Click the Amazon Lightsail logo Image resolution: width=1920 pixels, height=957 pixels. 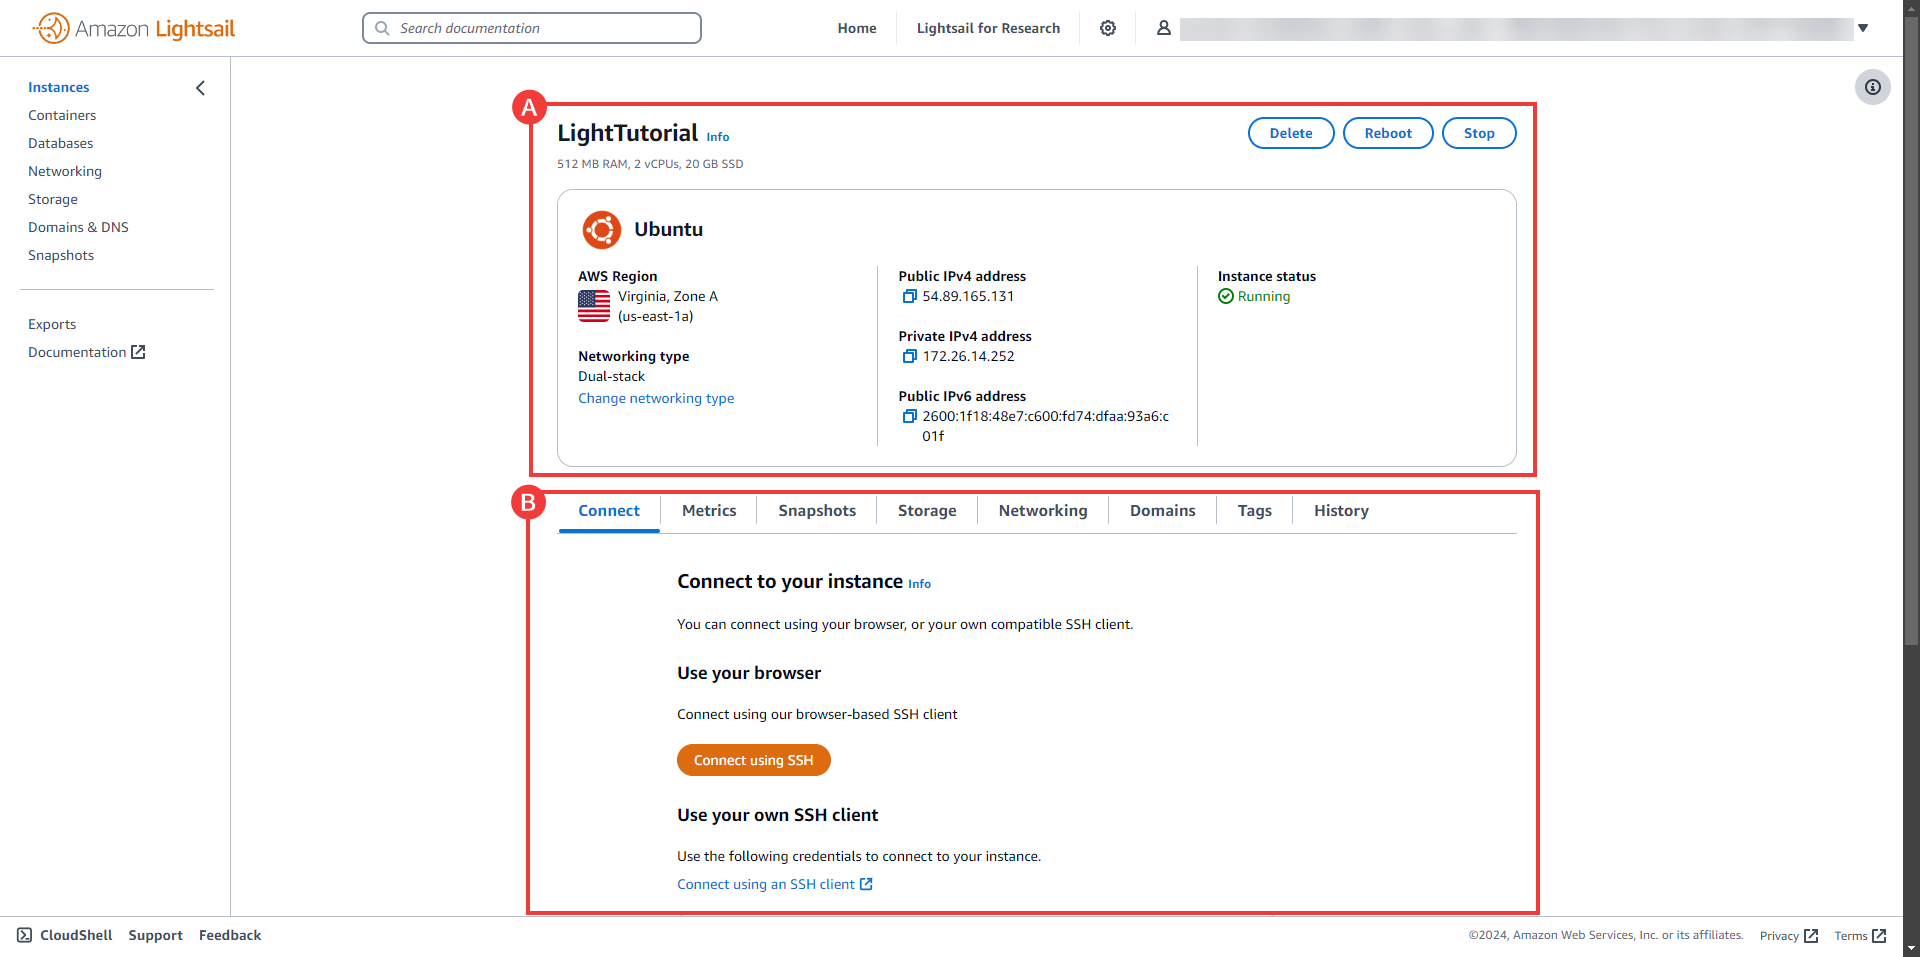(x=134, y=28)
